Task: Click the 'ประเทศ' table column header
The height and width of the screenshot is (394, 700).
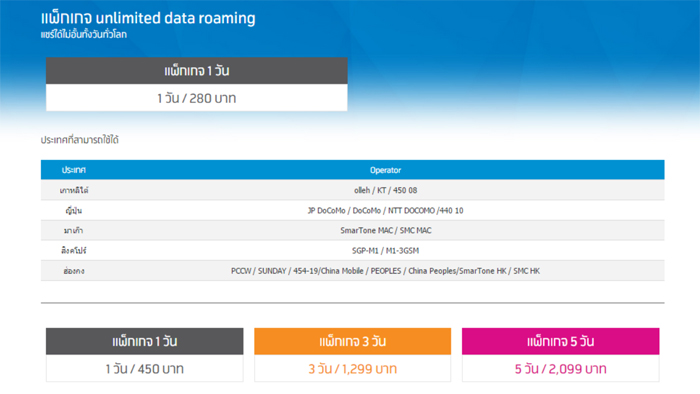Action: (74, 170)
